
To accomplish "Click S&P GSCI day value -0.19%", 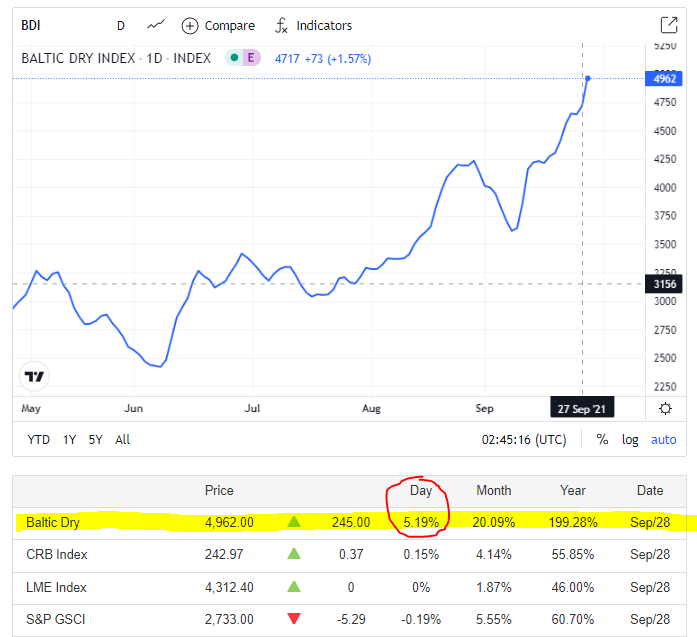I will (421, 619).
